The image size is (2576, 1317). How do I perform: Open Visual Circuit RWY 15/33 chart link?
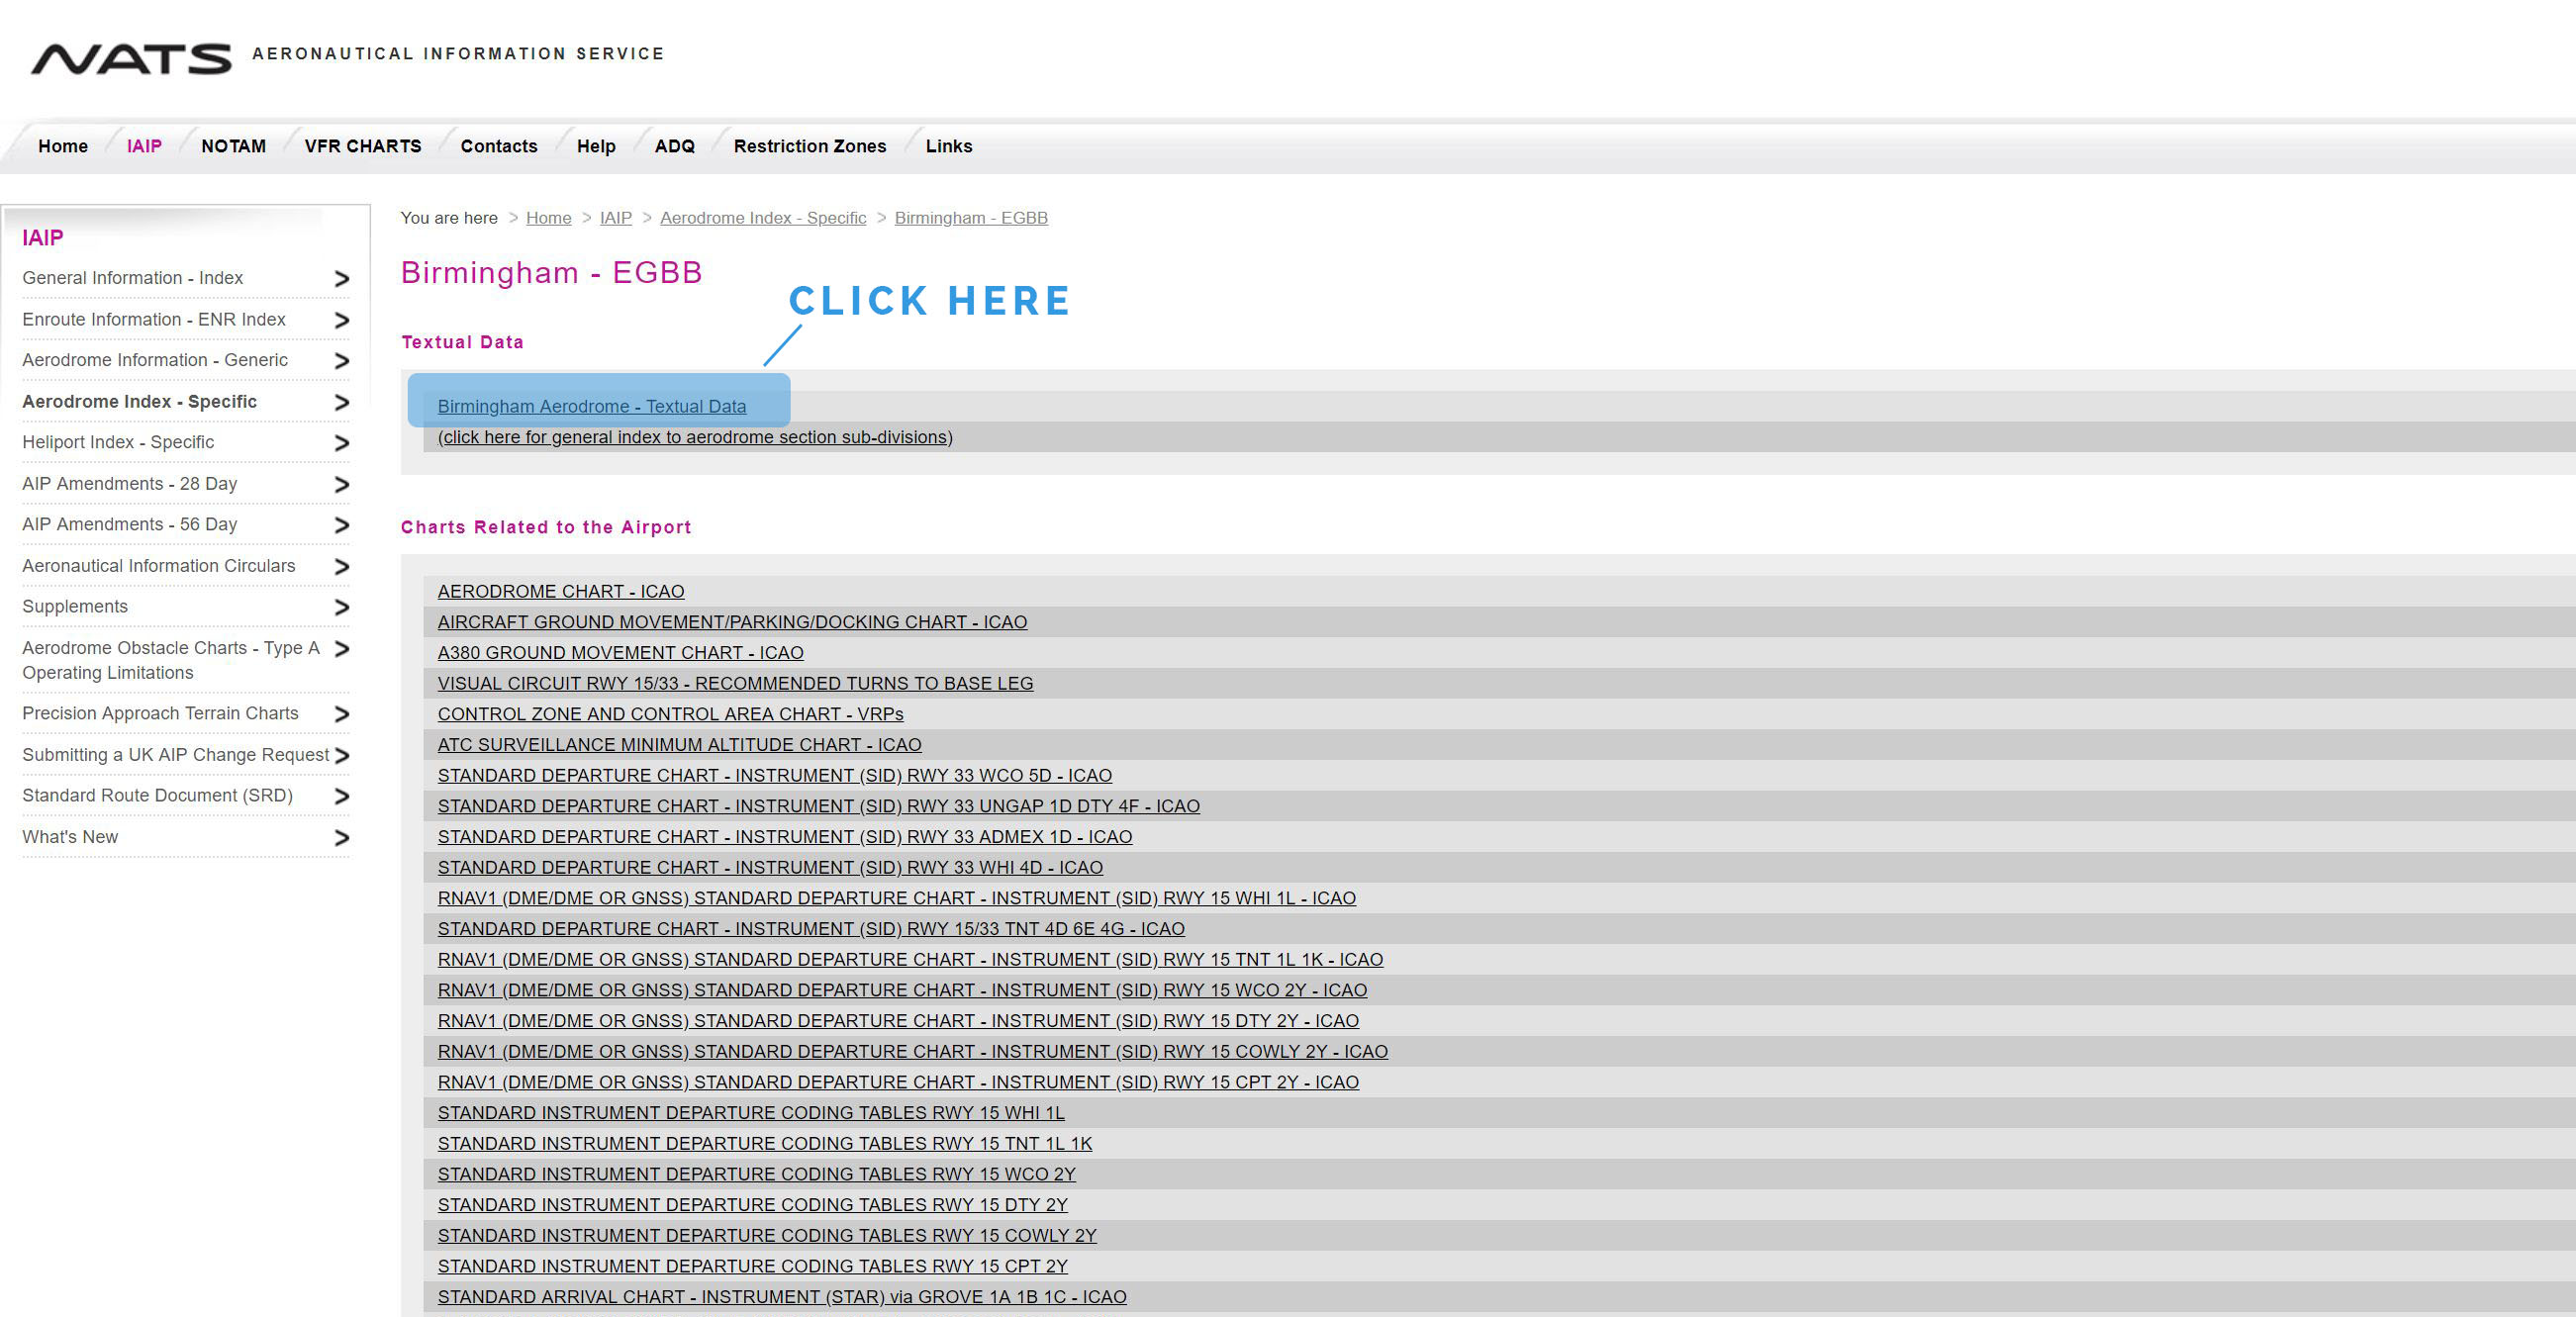(x=735, y=684)
